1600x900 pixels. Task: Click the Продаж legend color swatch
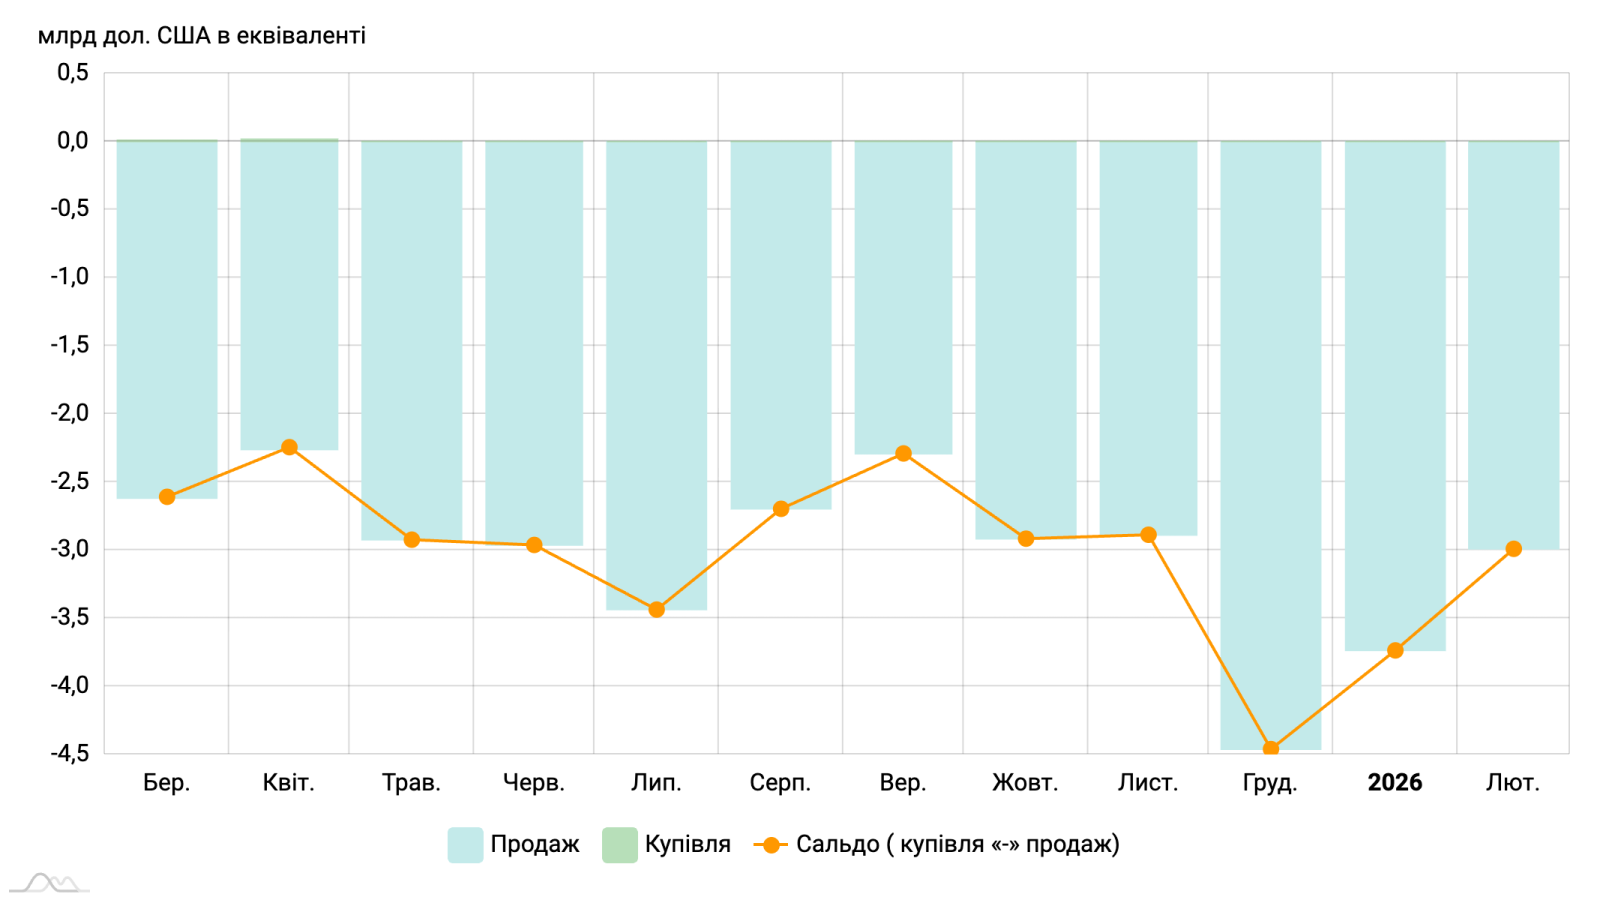465,845
